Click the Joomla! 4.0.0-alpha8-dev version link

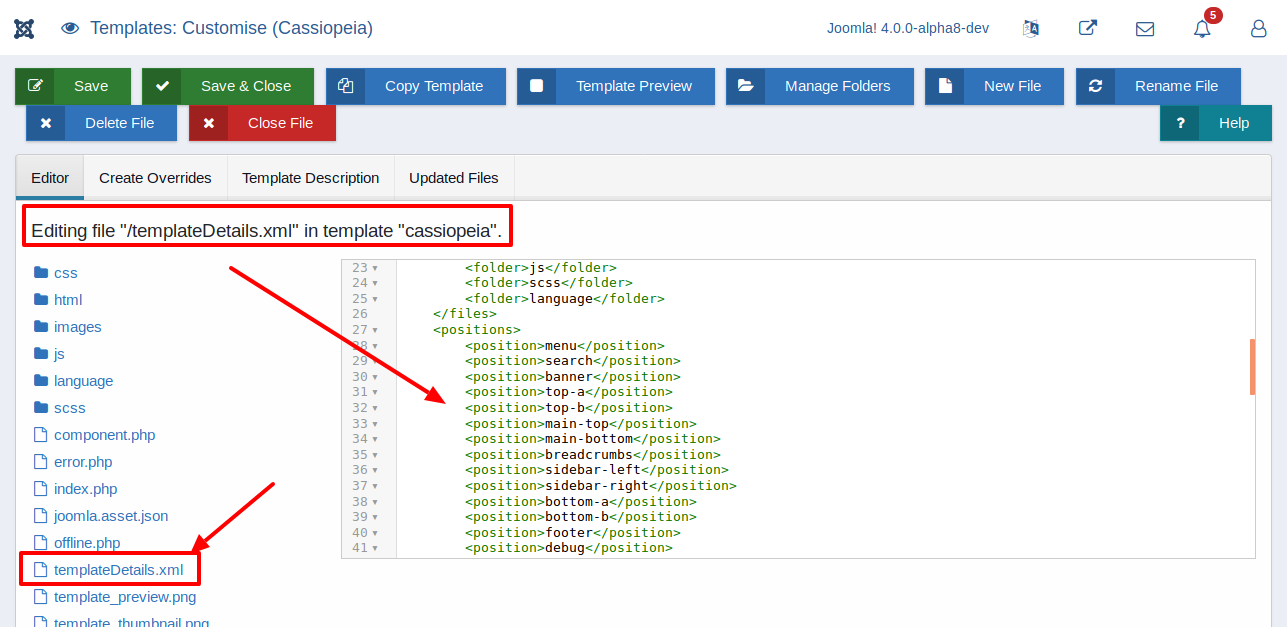point(908,28)
